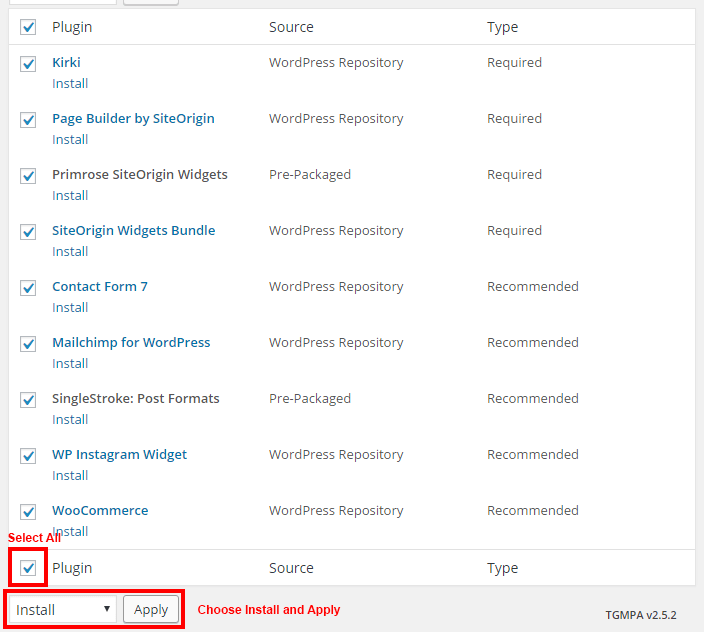Image resolution: width=704 pixels, height=632 pixels.
Task: Click the Source column label in footer
Action: point(291,568)
